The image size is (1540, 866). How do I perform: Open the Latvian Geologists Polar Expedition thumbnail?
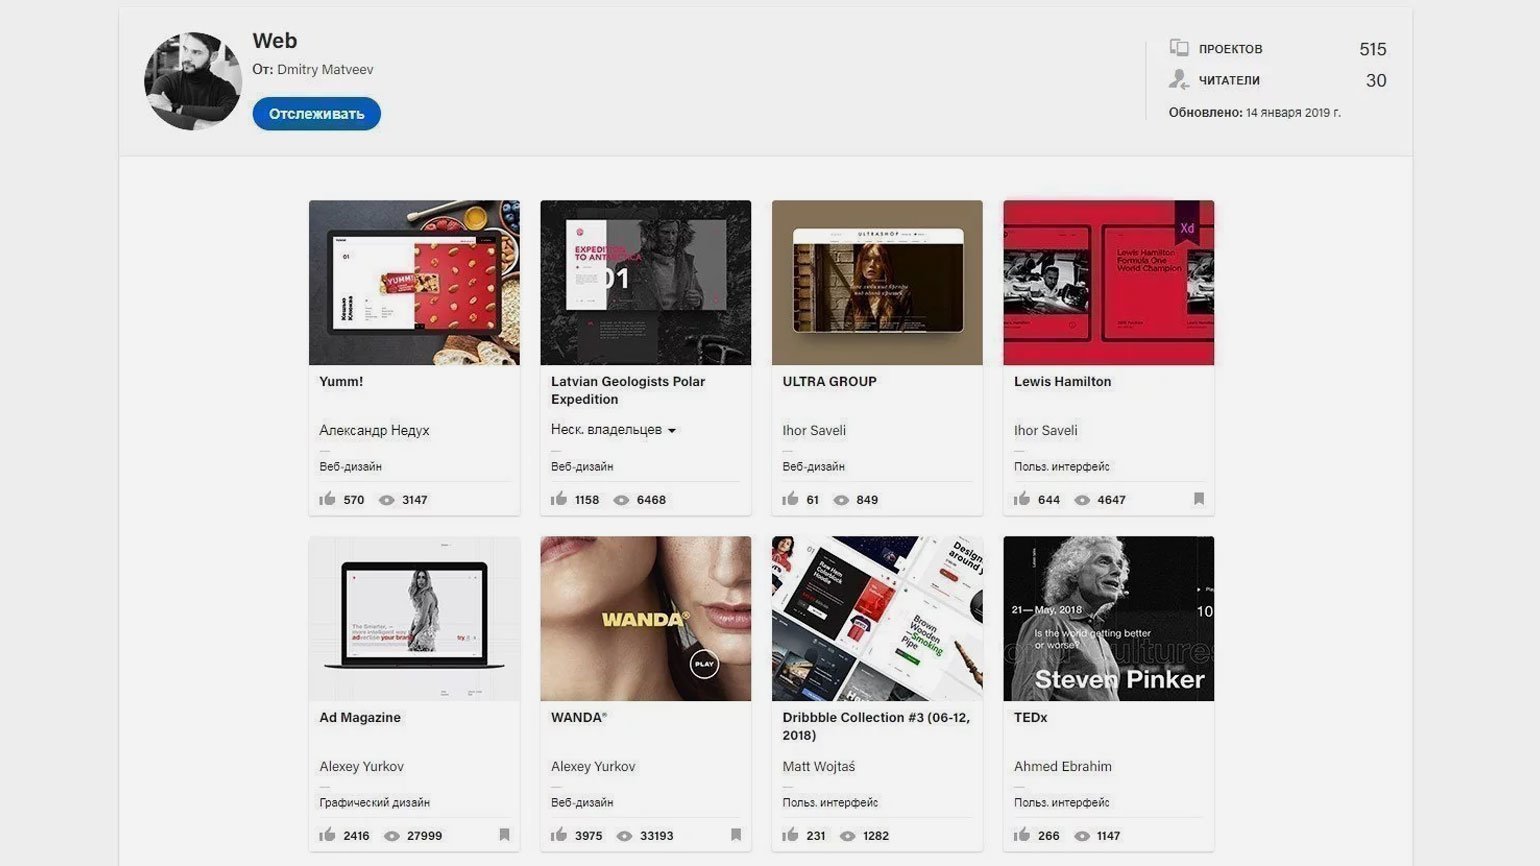point(645,282)
